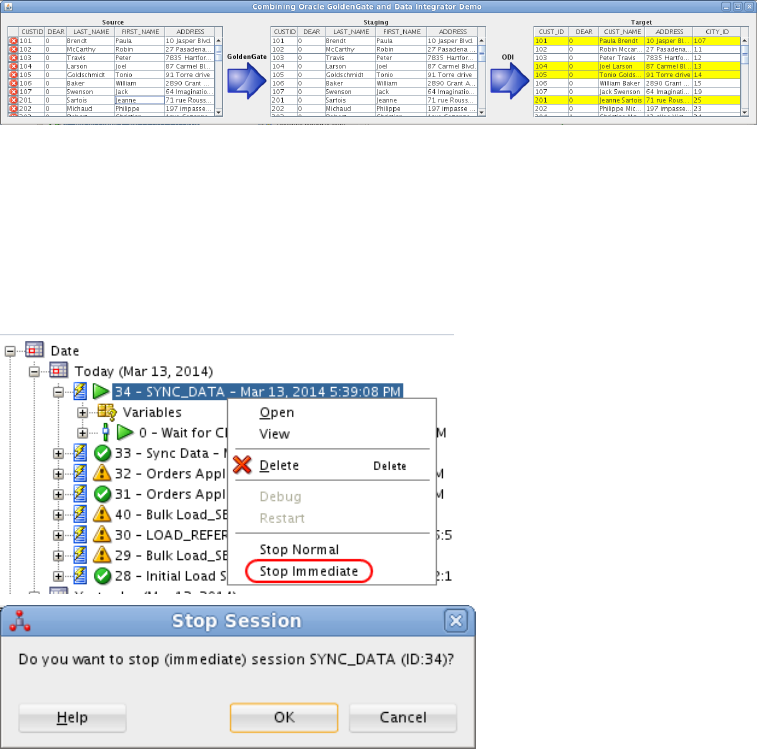Image resolution: width=757 pixels, height=749 pixels.
Task: Select session 34 - SYNC_DATA row
Action: point(257,392)
